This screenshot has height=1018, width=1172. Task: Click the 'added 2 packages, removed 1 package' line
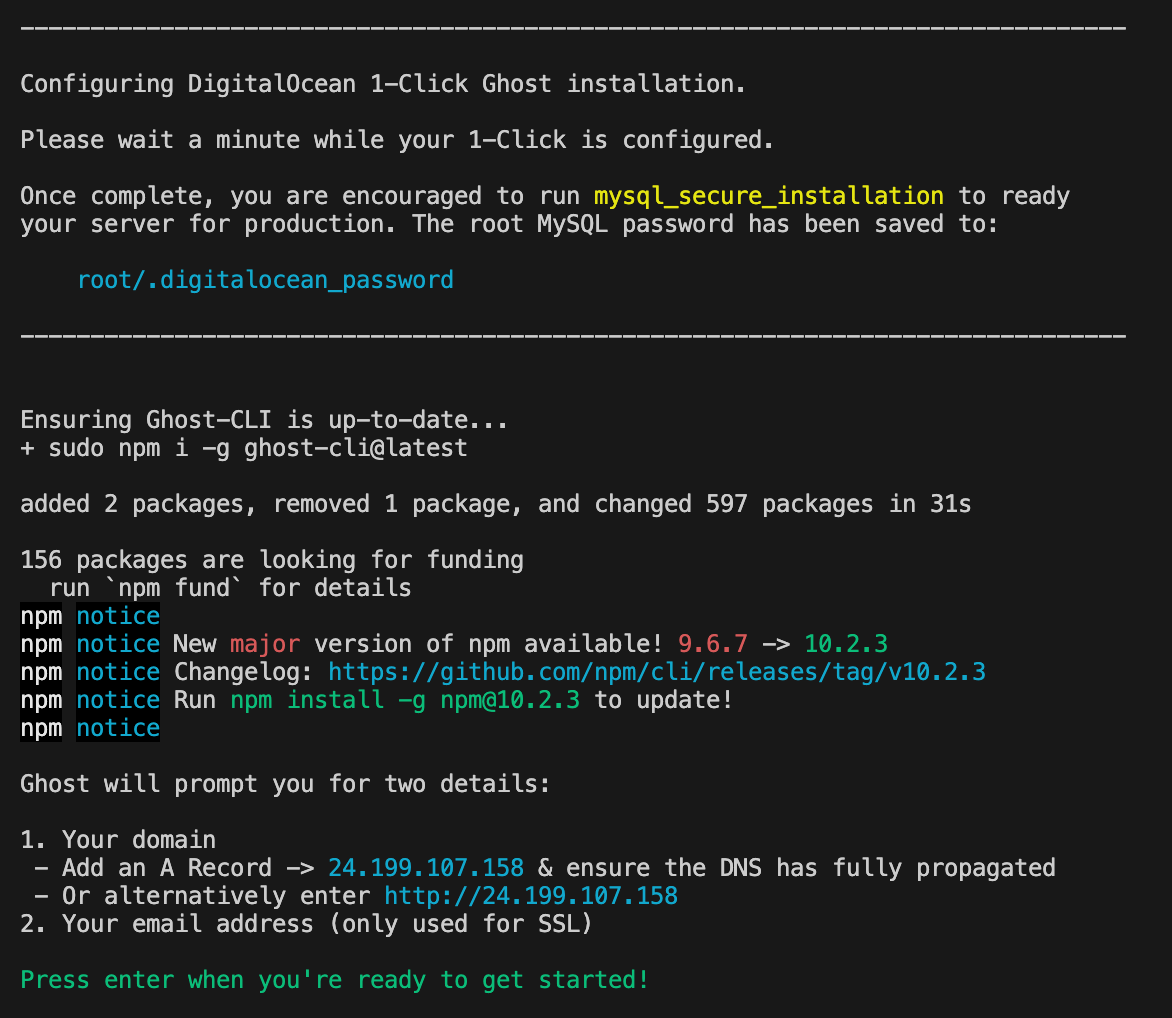495,504
